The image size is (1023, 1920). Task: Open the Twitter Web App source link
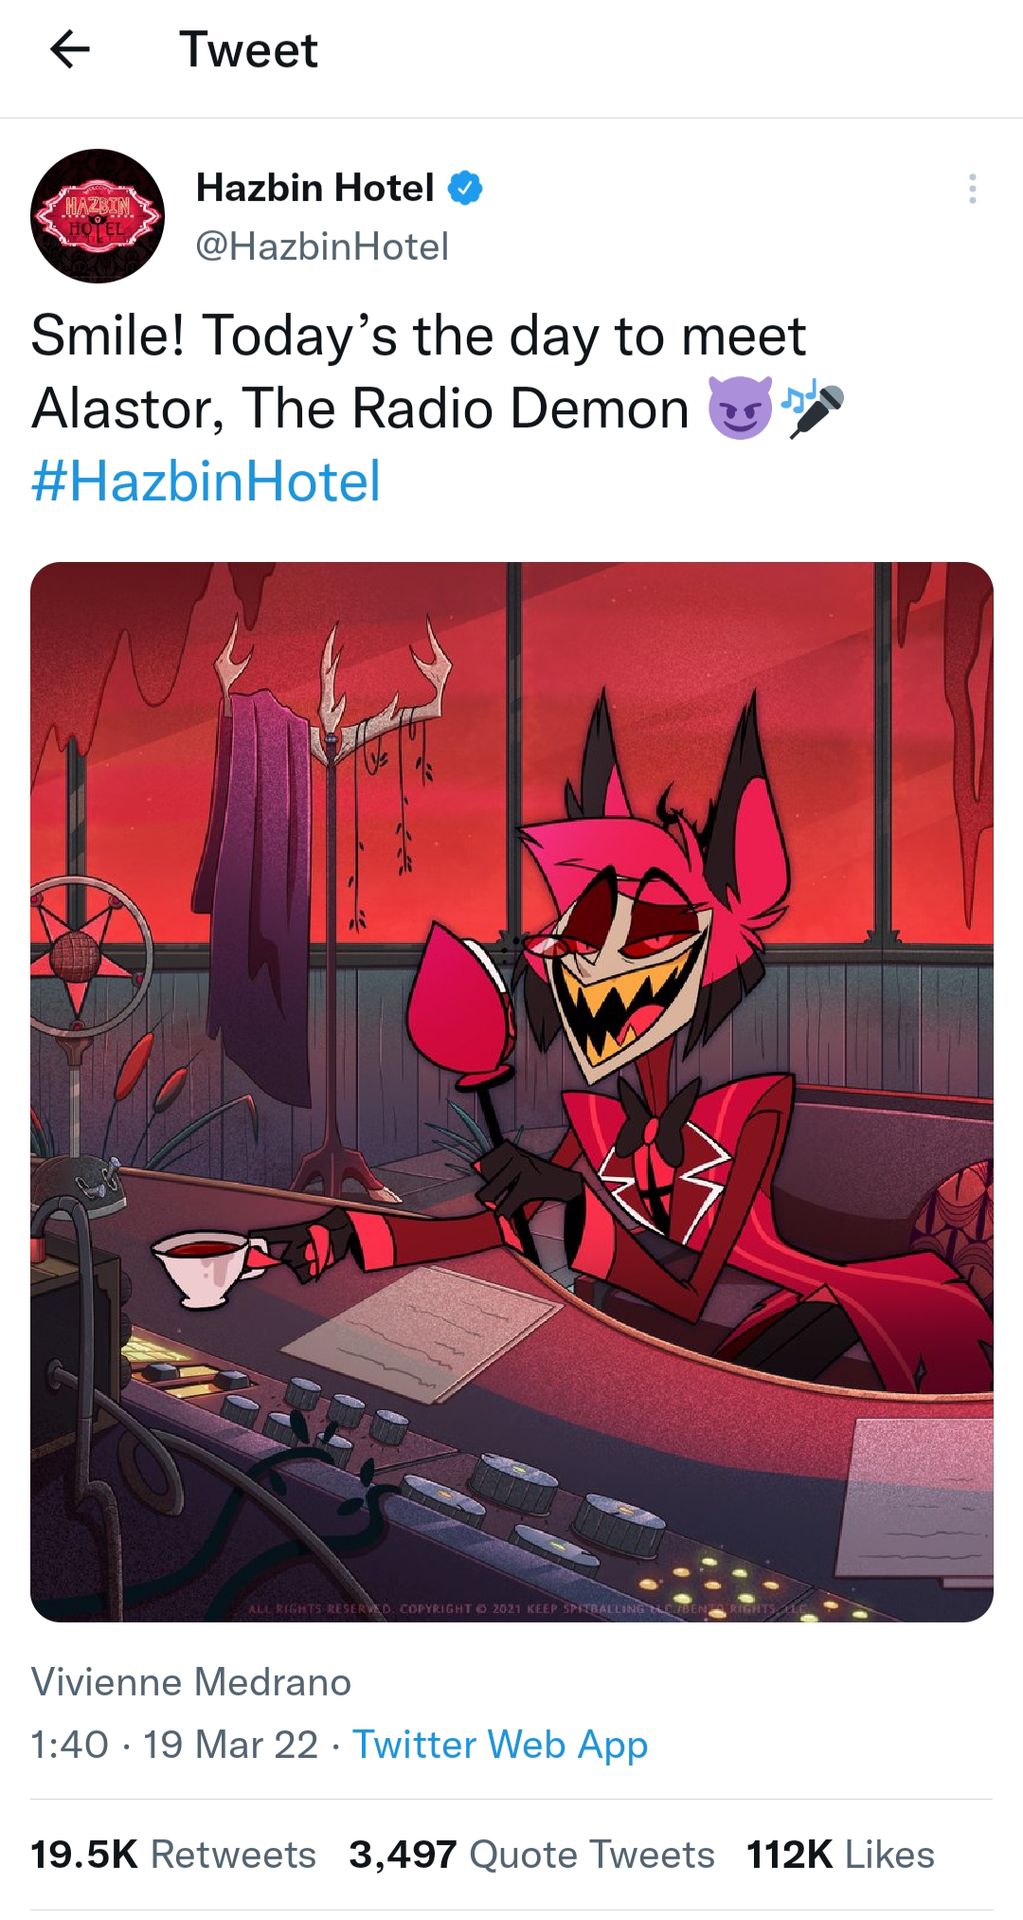(x=500, y=1744)
